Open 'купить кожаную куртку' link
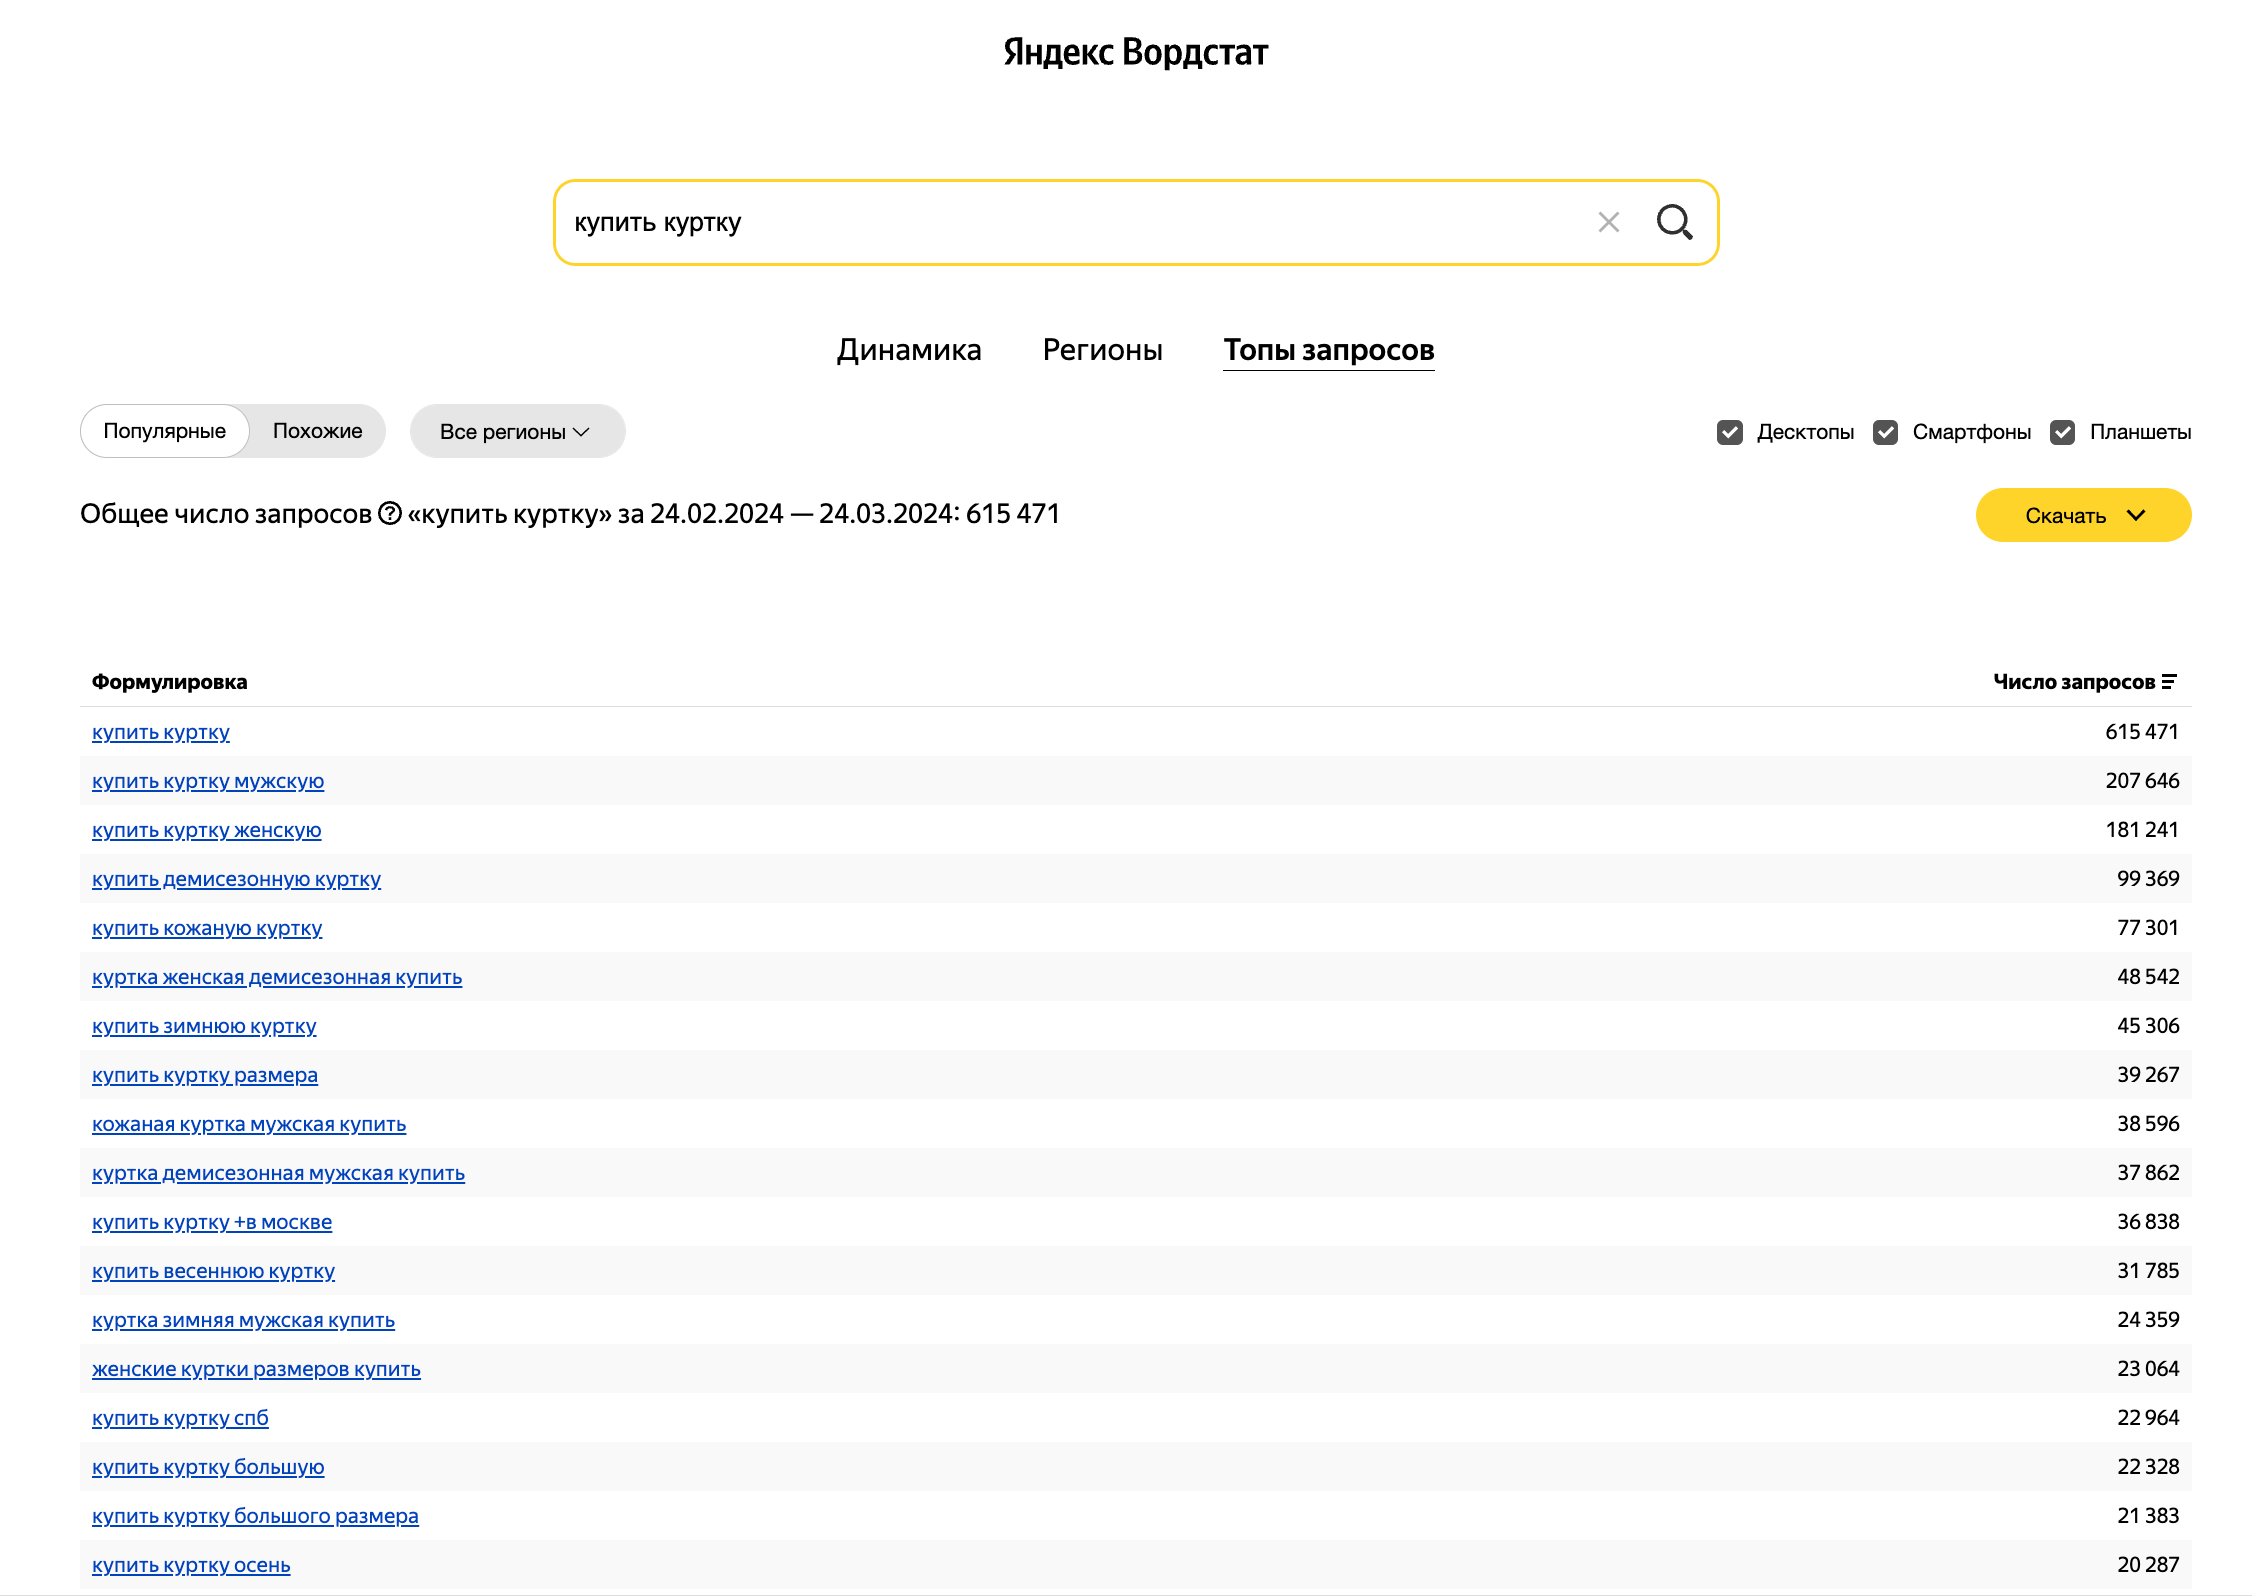The image size is (2252, 1596). click(207, 928)
